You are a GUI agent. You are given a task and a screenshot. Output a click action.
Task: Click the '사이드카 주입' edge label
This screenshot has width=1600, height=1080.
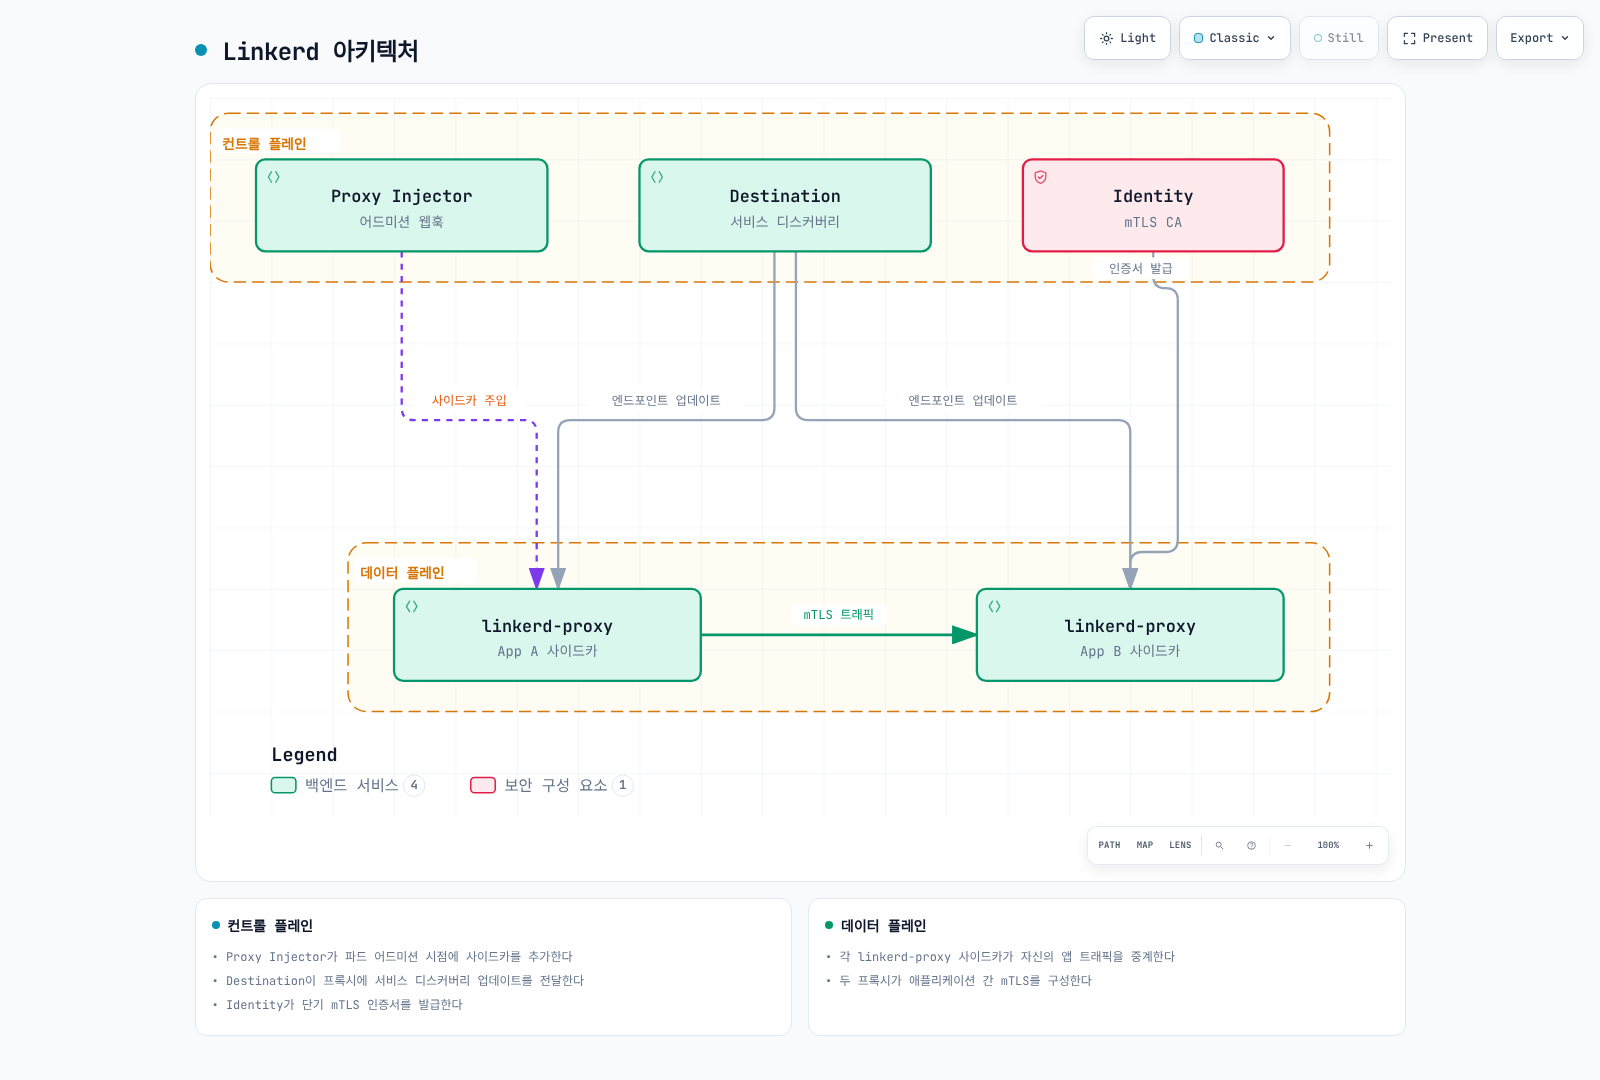pyautogui.click(x=469, y=400)
